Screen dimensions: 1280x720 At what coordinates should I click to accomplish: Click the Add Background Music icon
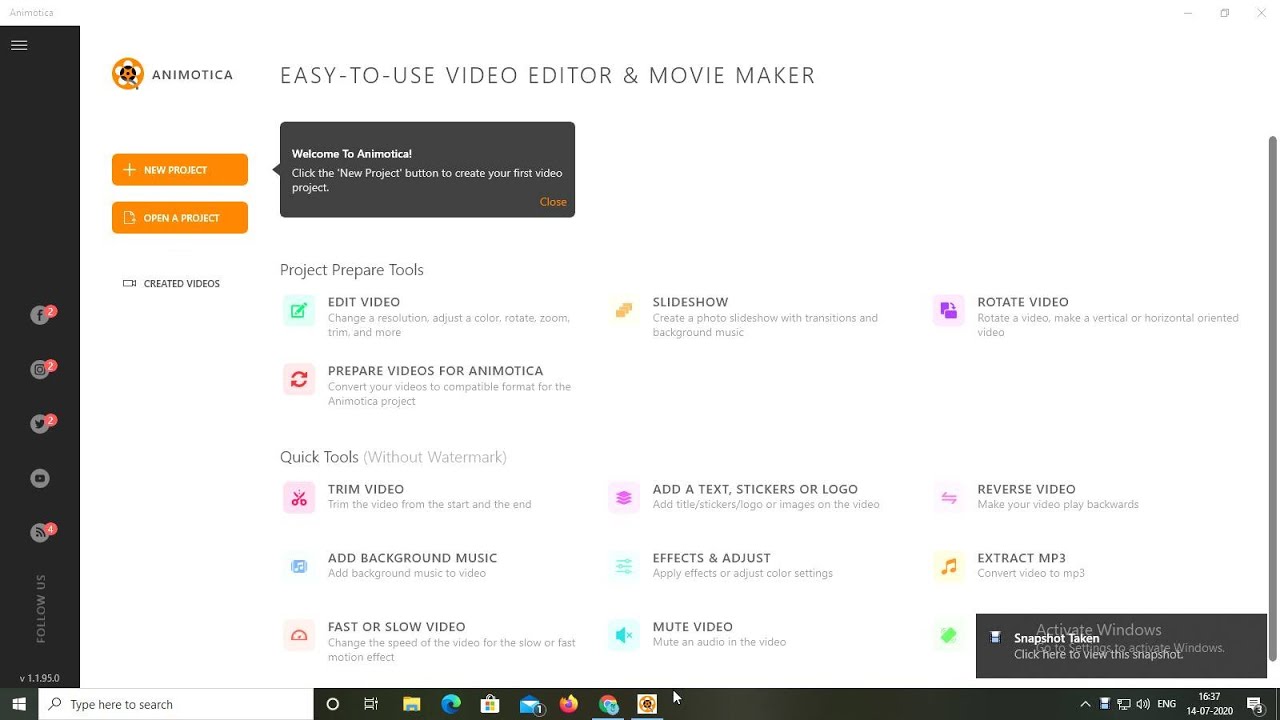coord(298,566)
